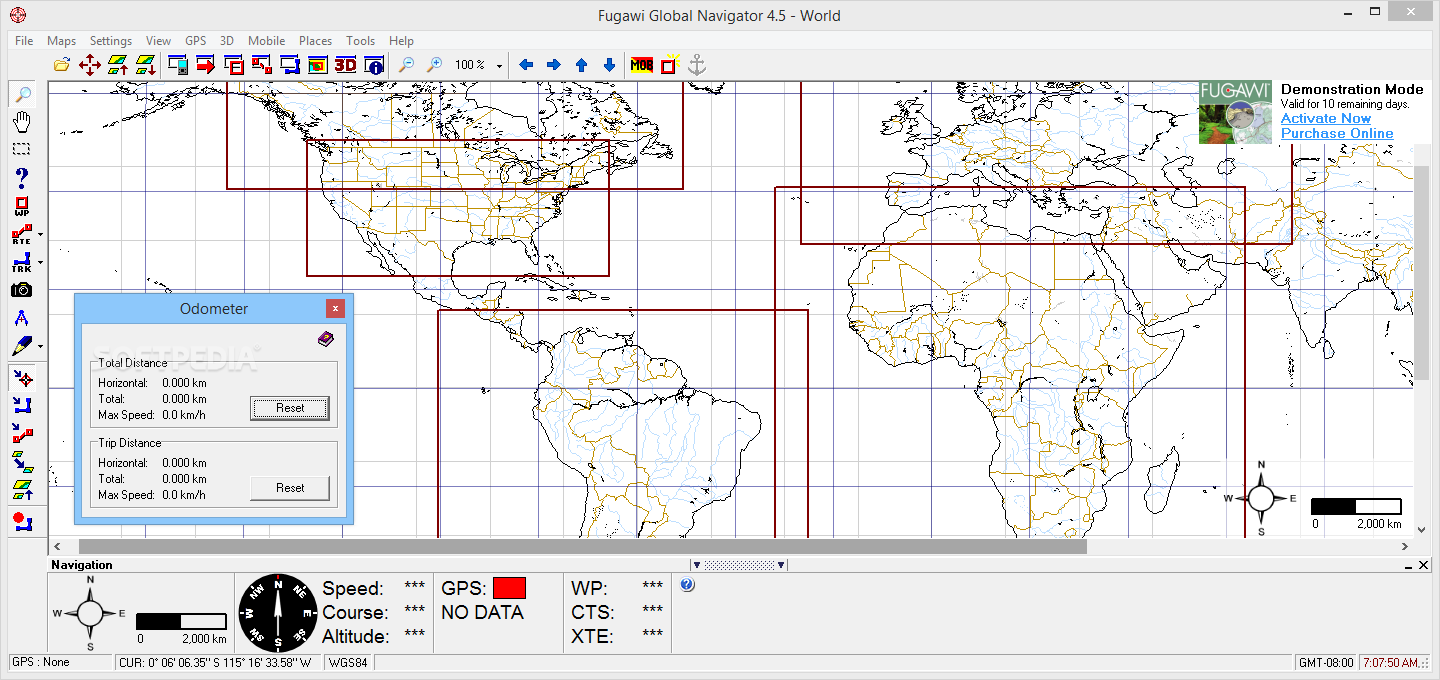
Task: Open the Maps menu
Action: coord(61,41)
